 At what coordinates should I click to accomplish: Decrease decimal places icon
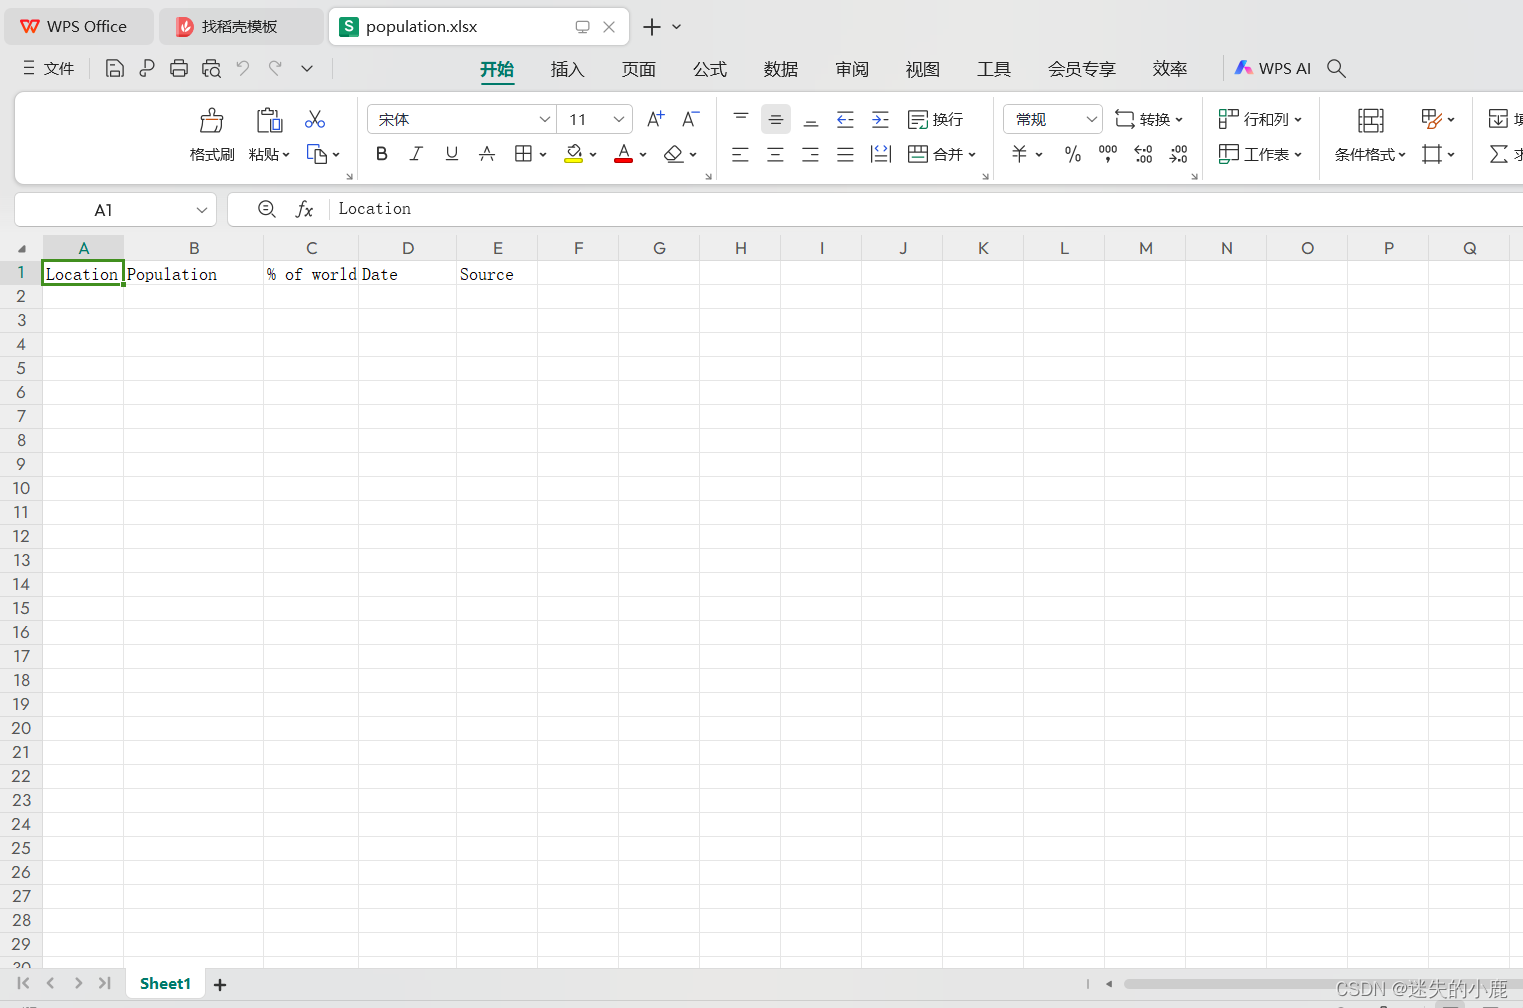point(1178,154)
